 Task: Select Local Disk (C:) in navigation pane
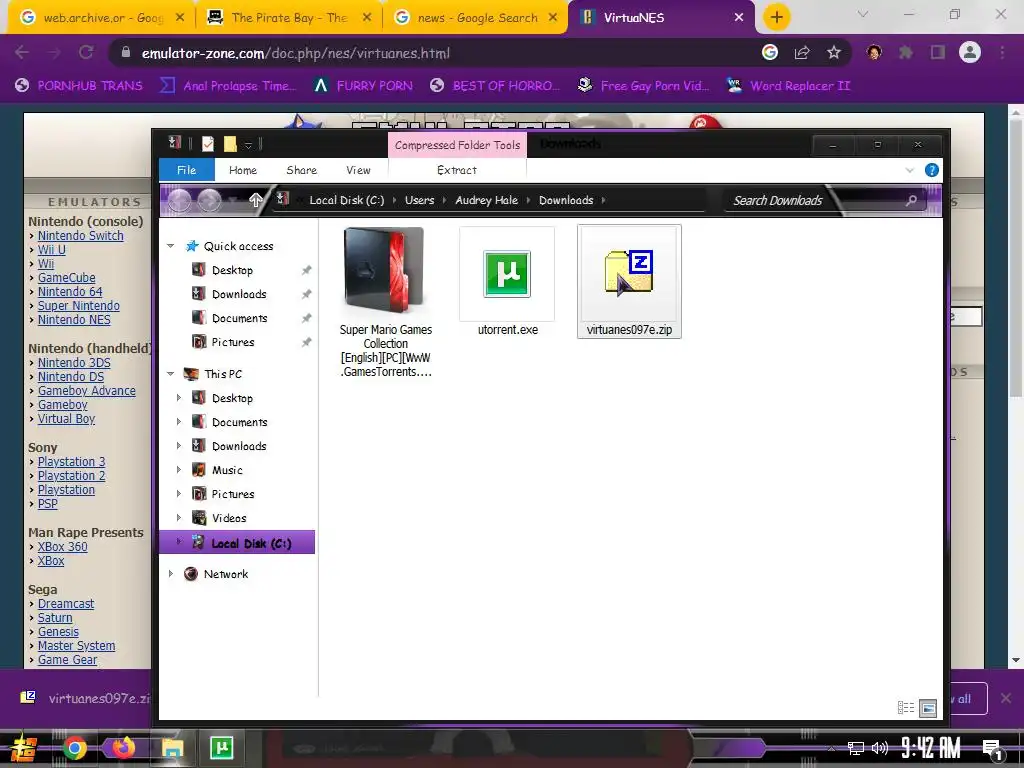tap(237, 543)
